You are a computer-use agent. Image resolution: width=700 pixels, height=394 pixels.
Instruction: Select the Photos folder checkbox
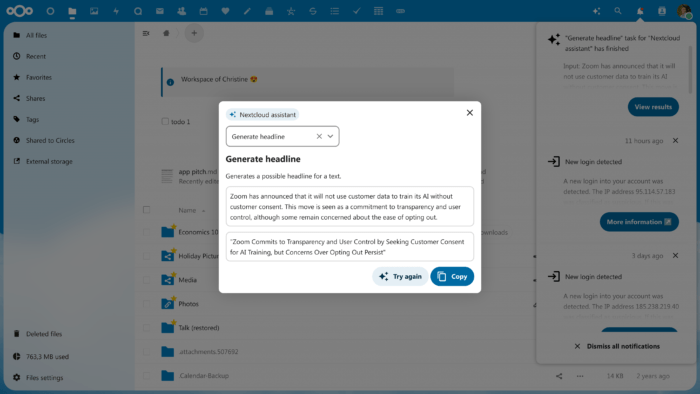tap(146, 304)
